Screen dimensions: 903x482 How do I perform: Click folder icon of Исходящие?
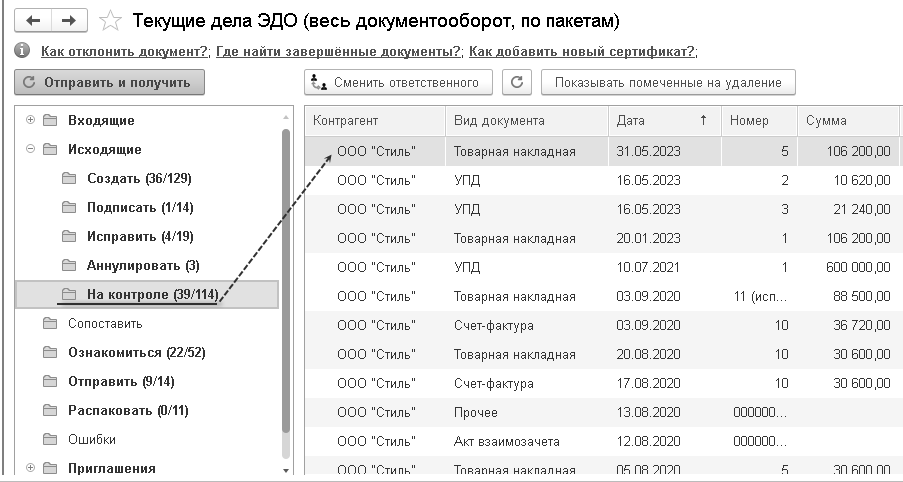click(50, 149)
